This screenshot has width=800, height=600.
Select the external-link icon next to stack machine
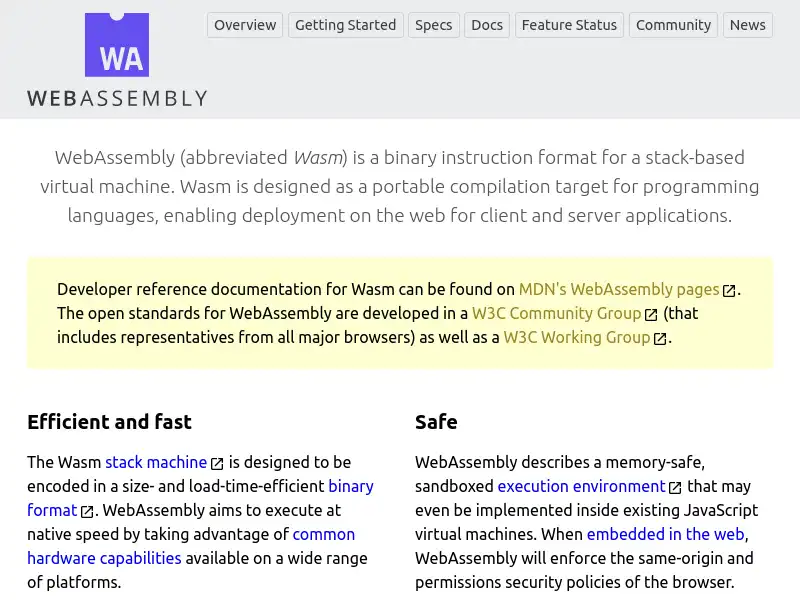click(x=217, y=462)
